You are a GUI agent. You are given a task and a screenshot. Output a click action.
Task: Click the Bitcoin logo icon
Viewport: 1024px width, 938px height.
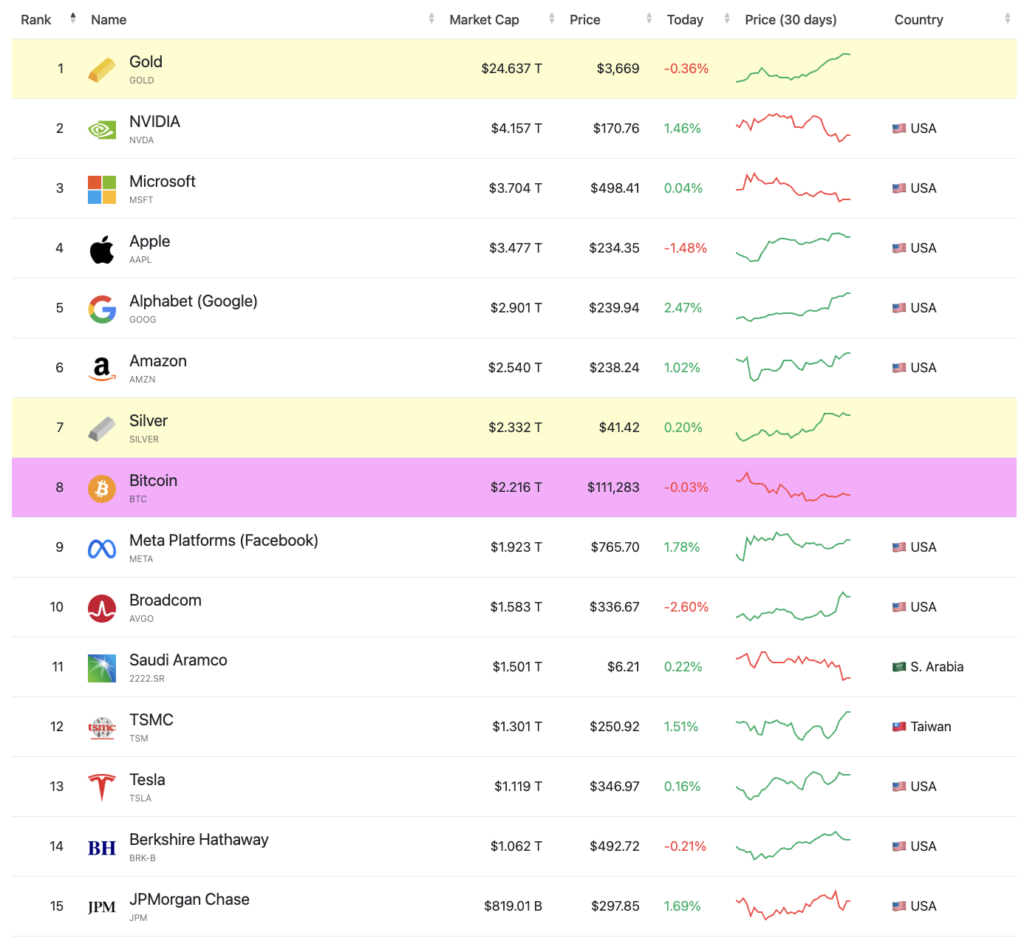[102, 488]
